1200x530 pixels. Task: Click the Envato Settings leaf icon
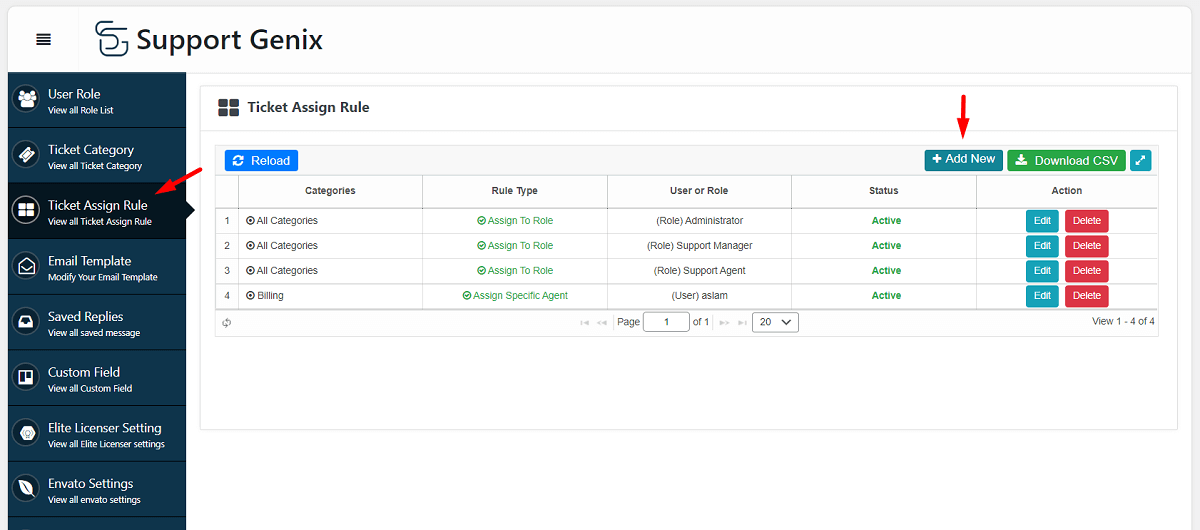point(26,488)
